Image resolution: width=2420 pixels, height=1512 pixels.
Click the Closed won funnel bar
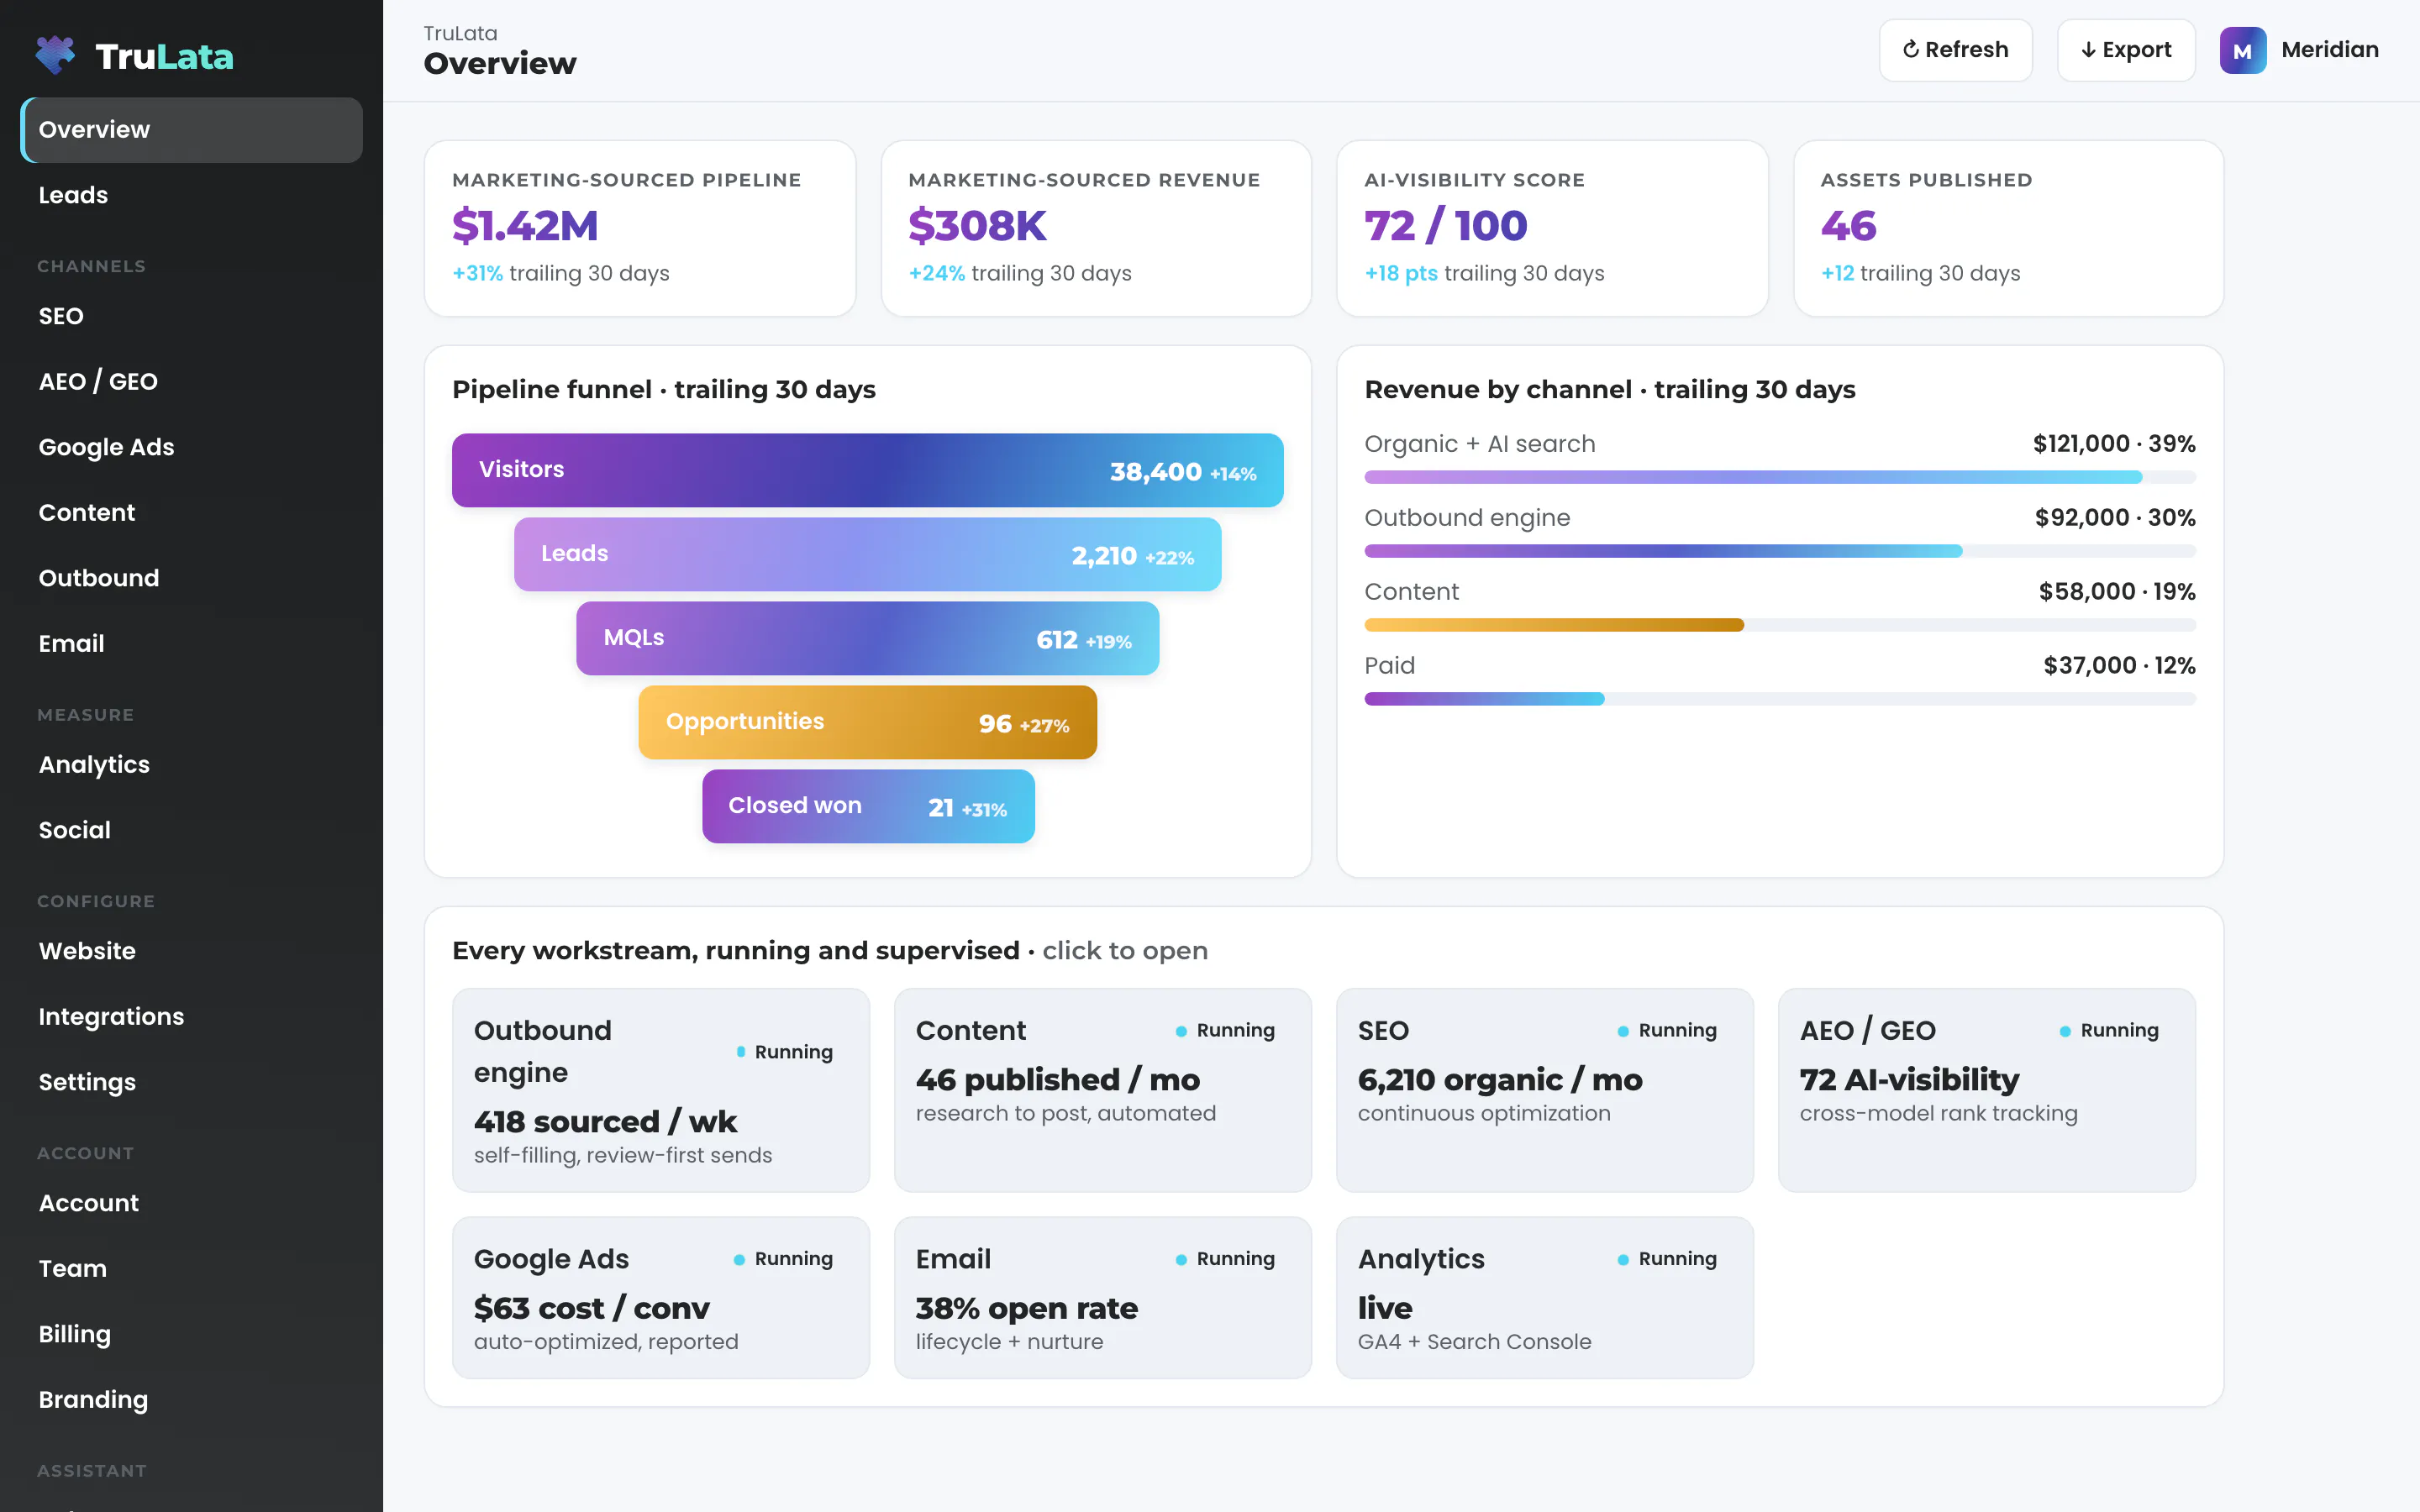[x=867, y=806]
